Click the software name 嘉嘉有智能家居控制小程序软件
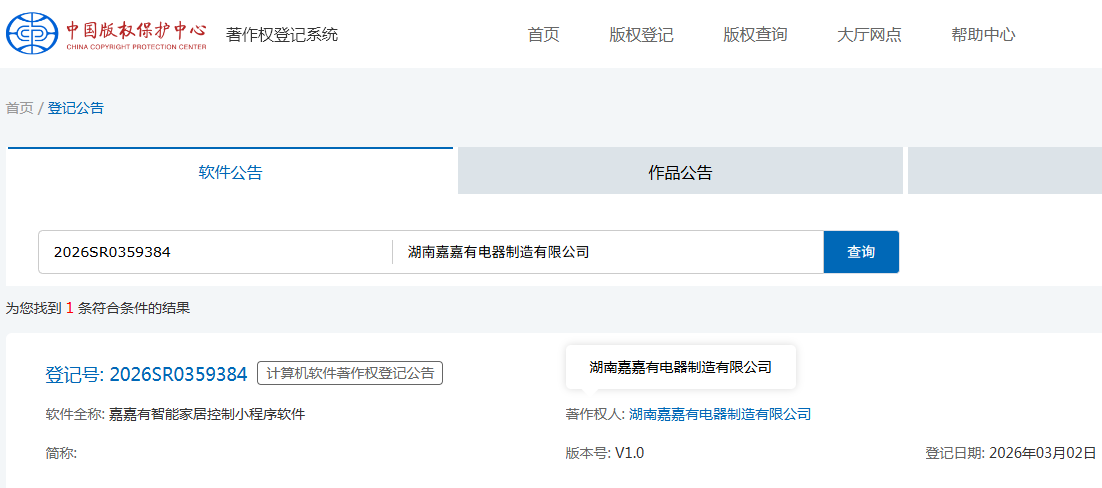 [x=207, y=414]
